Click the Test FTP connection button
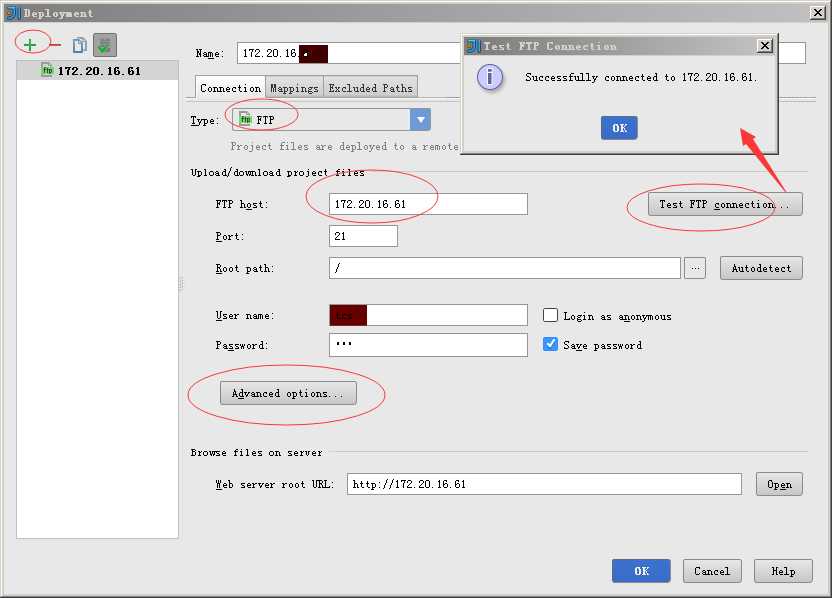This screenshot has width=832, height=598. tap(725, 204)
